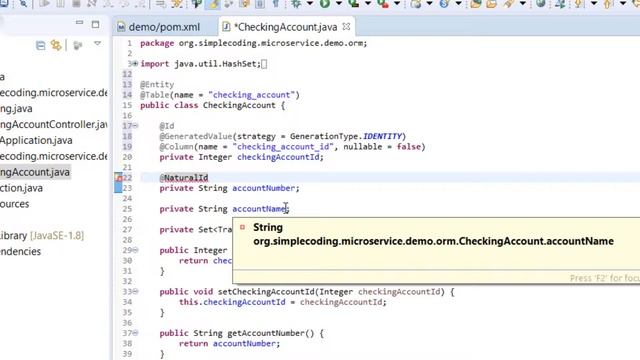This screenshot has height=360, width=640.
Task: Open the Package Explorer view menu arrow
Action: (x=97, y=44)
